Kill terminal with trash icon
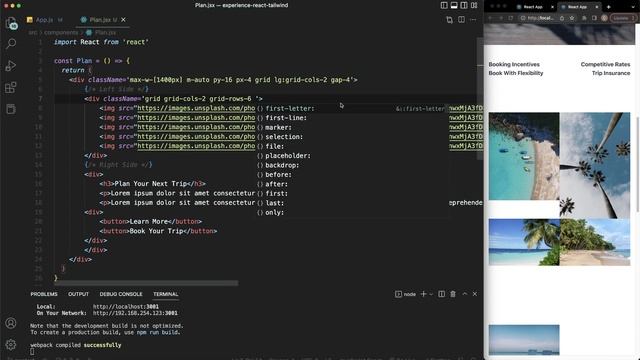Viewport: 640px width, 360px height. pyautogui.click(x=453, y=294)
